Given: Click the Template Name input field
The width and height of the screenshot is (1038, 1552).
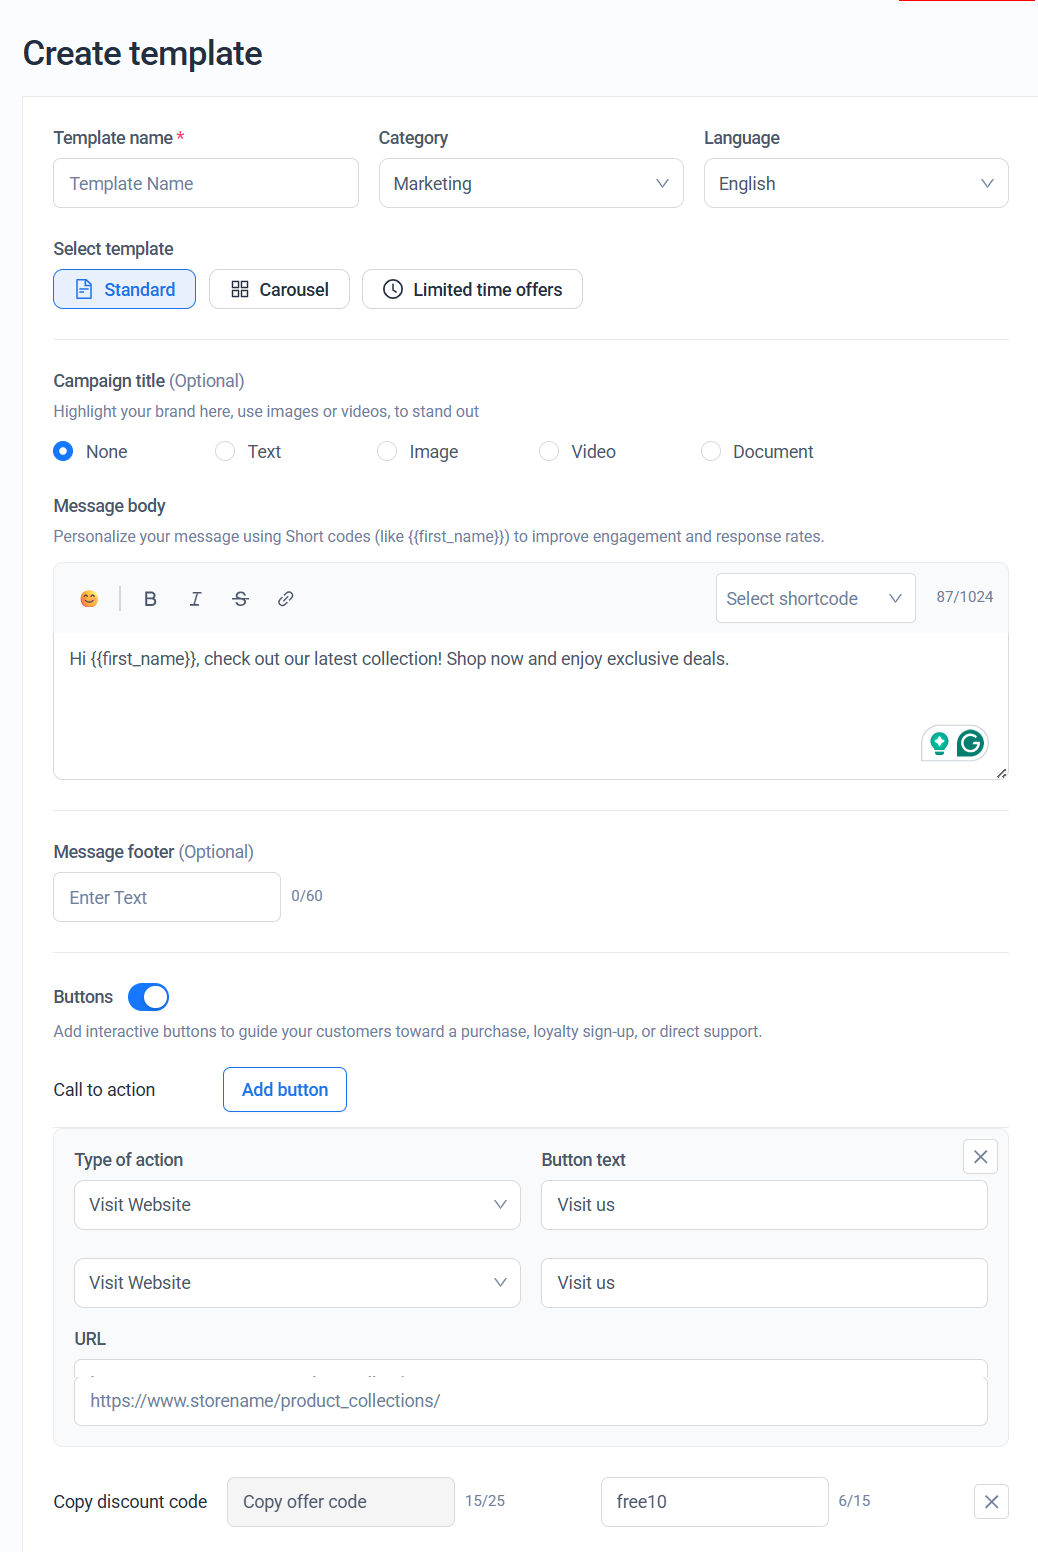Looking at the screenshot, I should click(206, 184).
